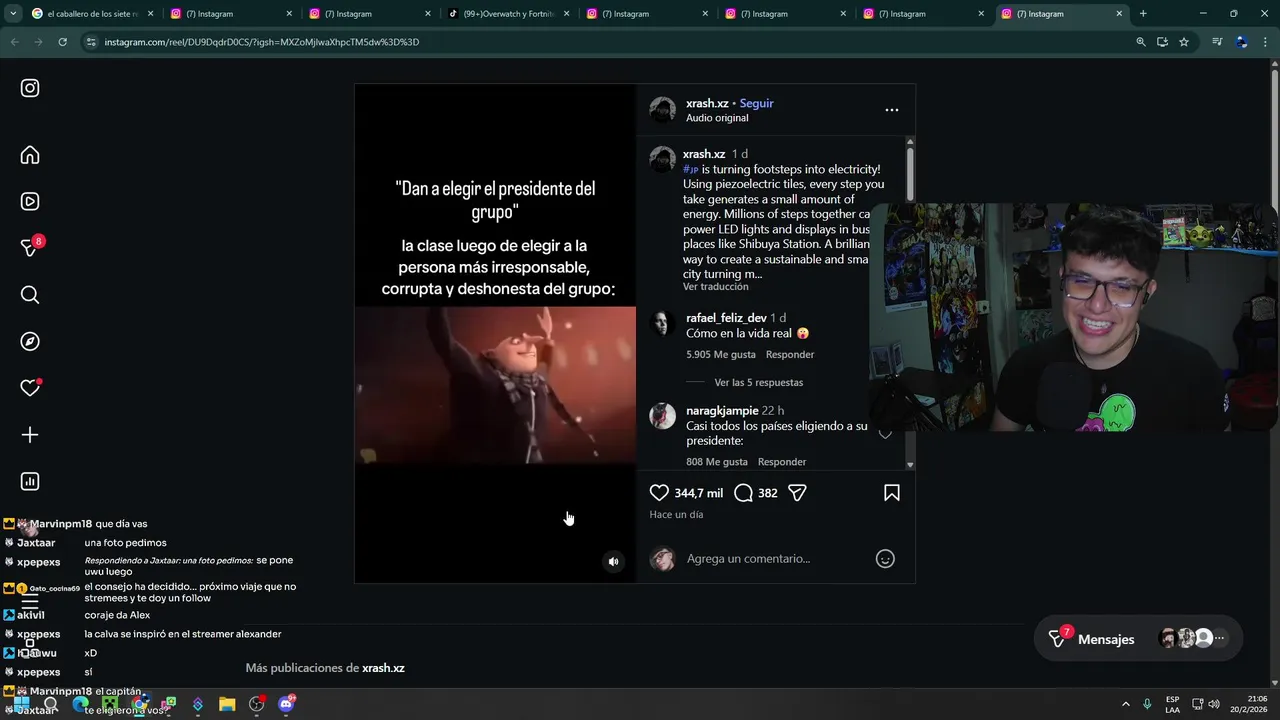Open the Instagram logo home link
This screenshot has height=720, width=1280.
pos(30,88)
